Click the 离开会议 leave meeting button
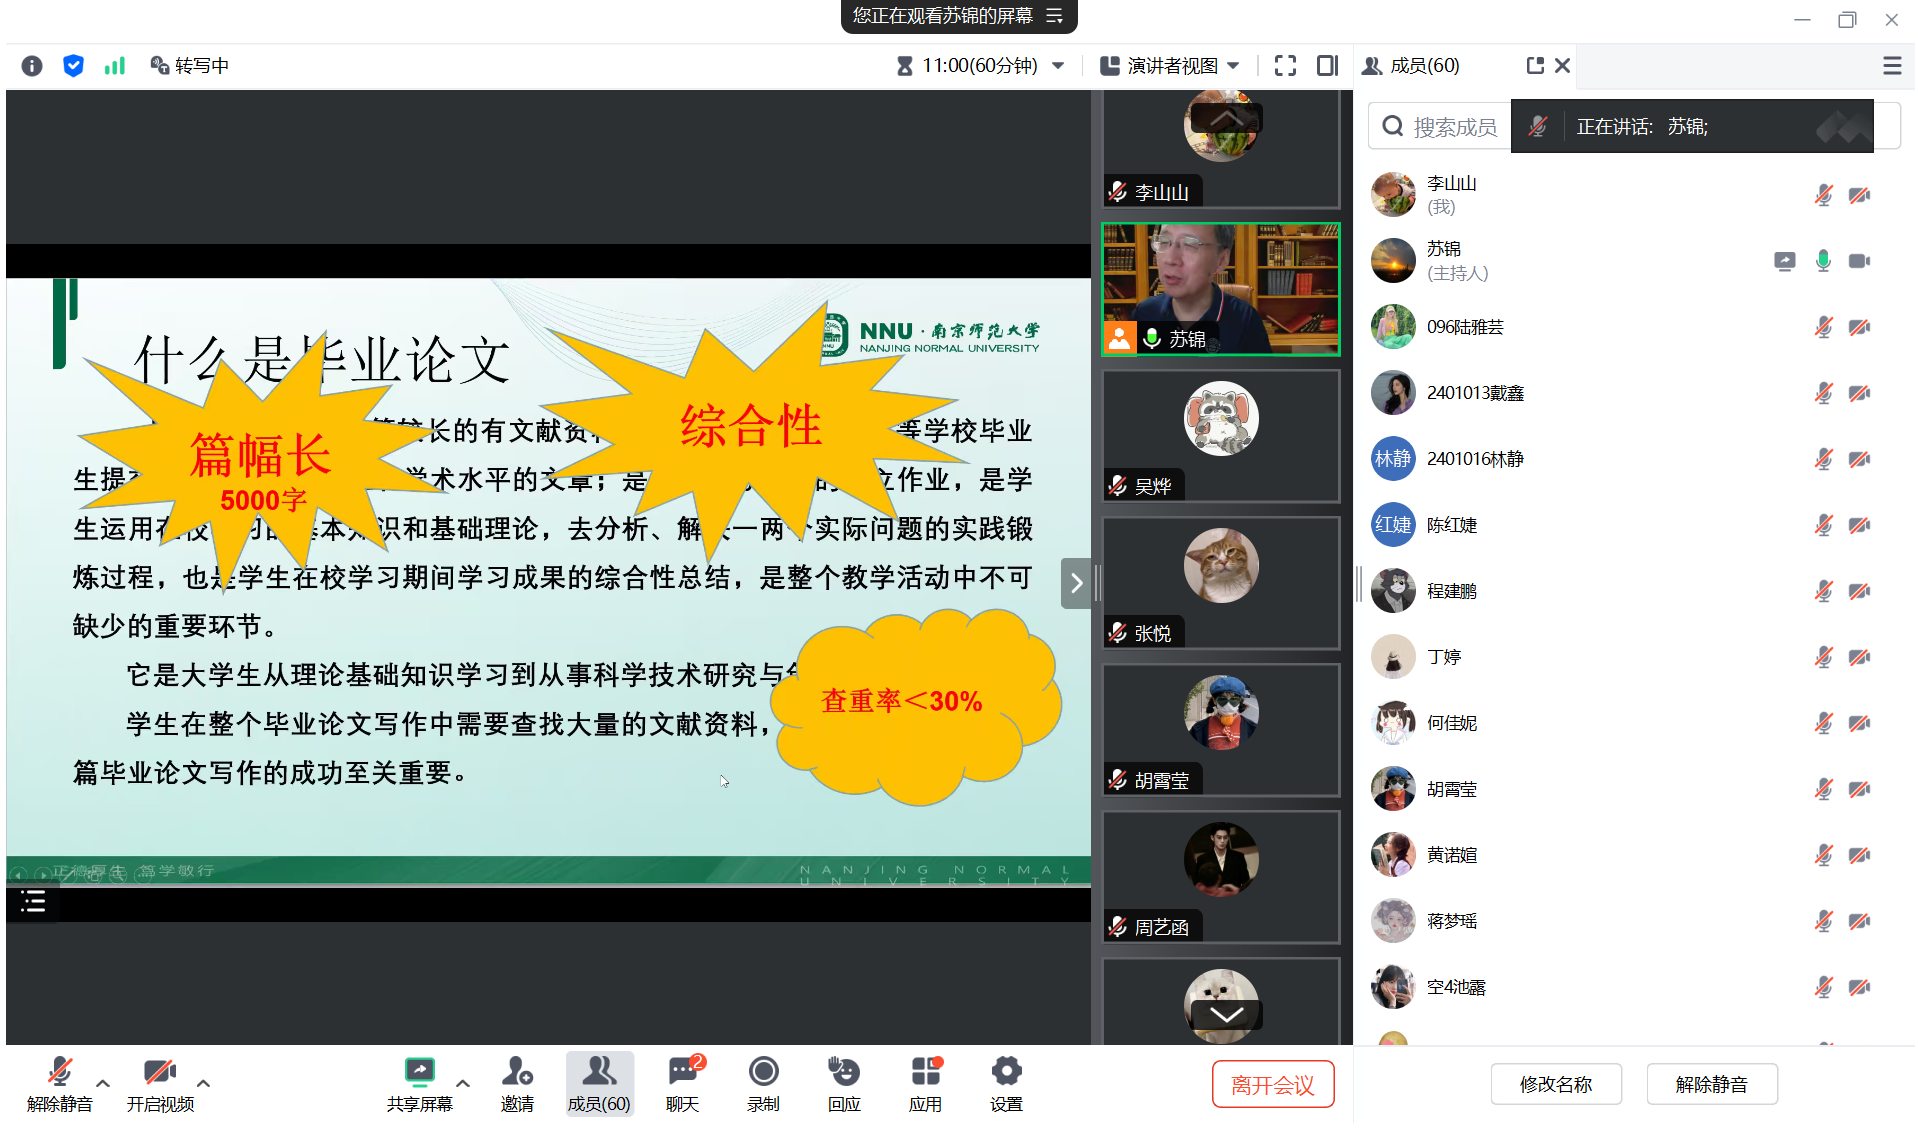 tap(1272, 1085)
